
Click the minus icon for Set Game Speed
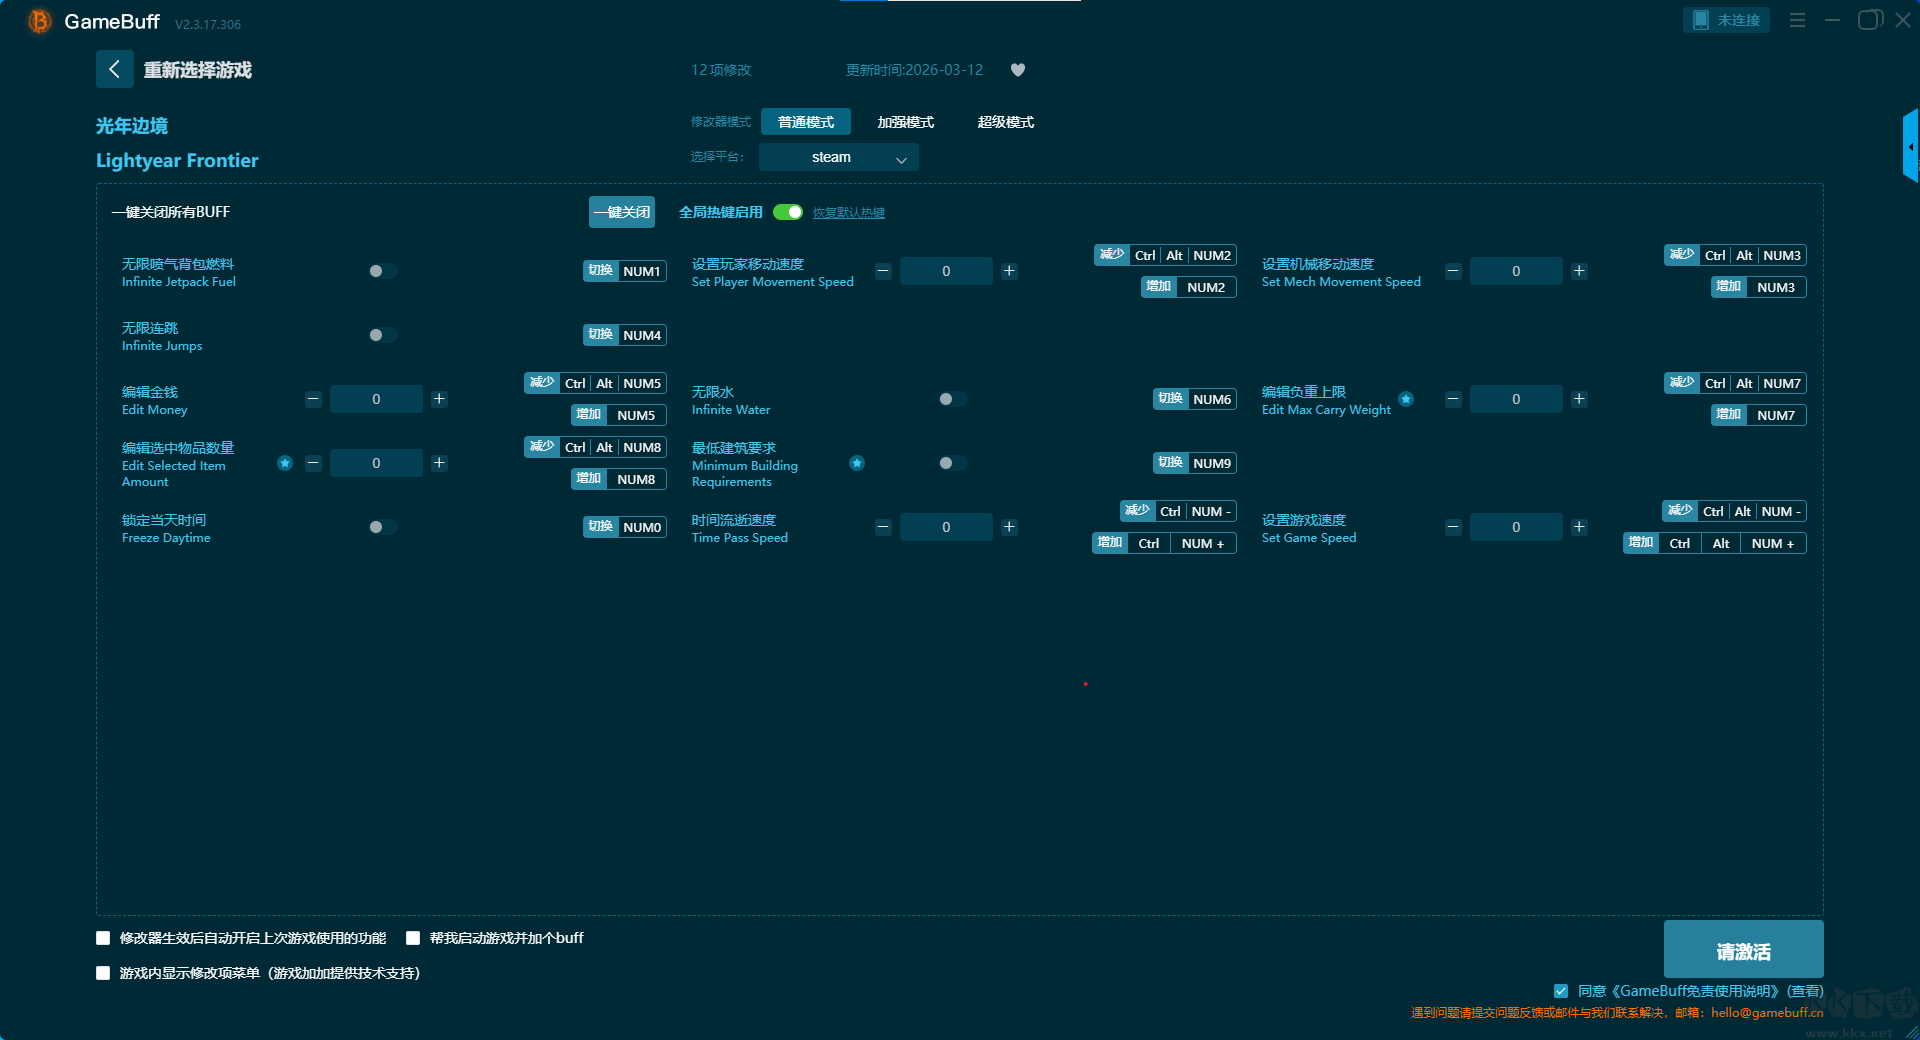pos(1453,527)
